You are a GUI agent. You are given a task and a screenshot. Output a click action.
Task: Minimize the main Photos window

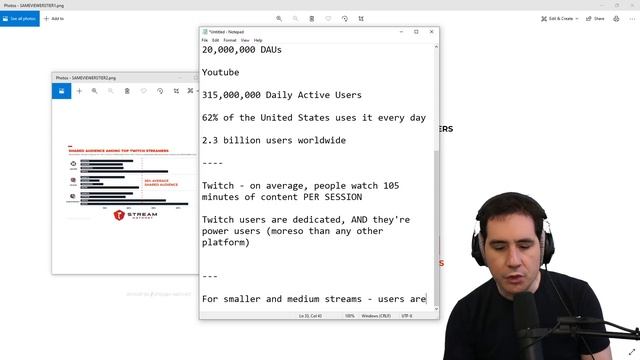(602, 5)
